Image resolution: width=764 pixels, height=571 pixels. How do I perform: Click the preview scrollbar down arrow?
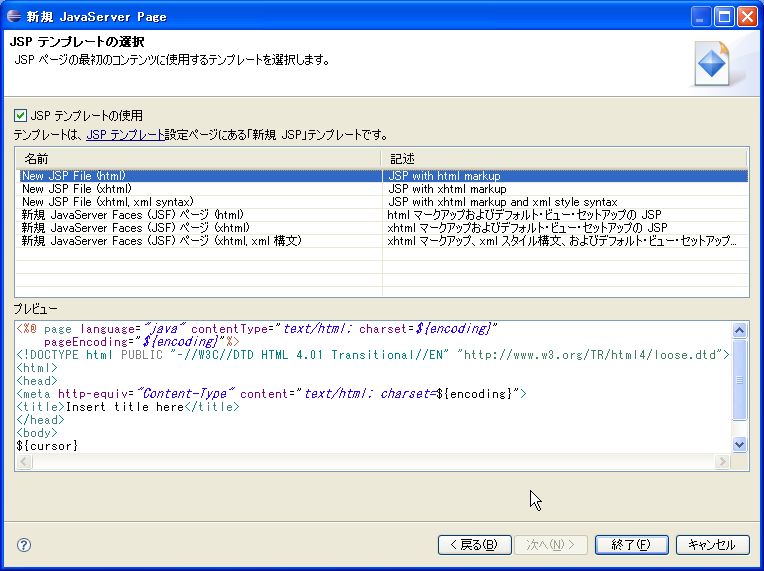click(739, 444)
